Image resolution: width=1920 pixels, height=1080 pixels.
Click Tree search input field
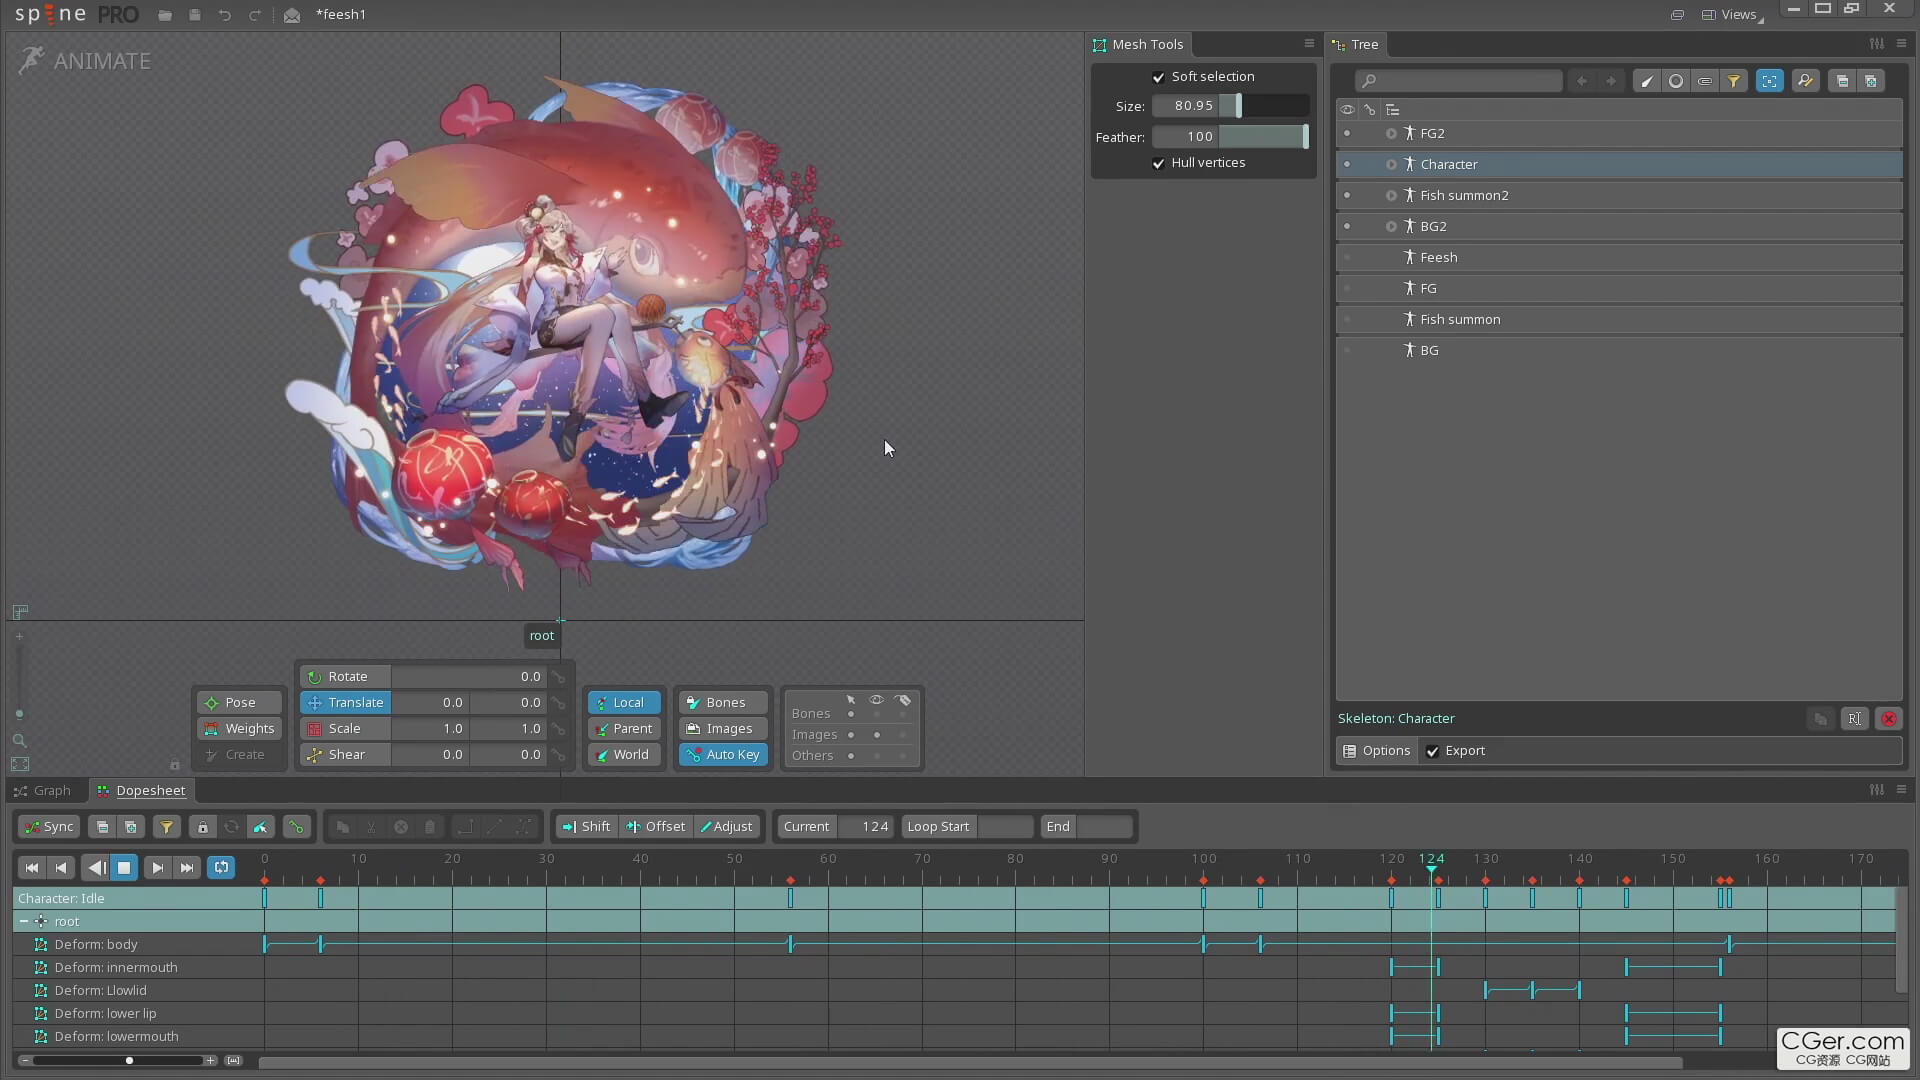click(x=1458, y=81)
